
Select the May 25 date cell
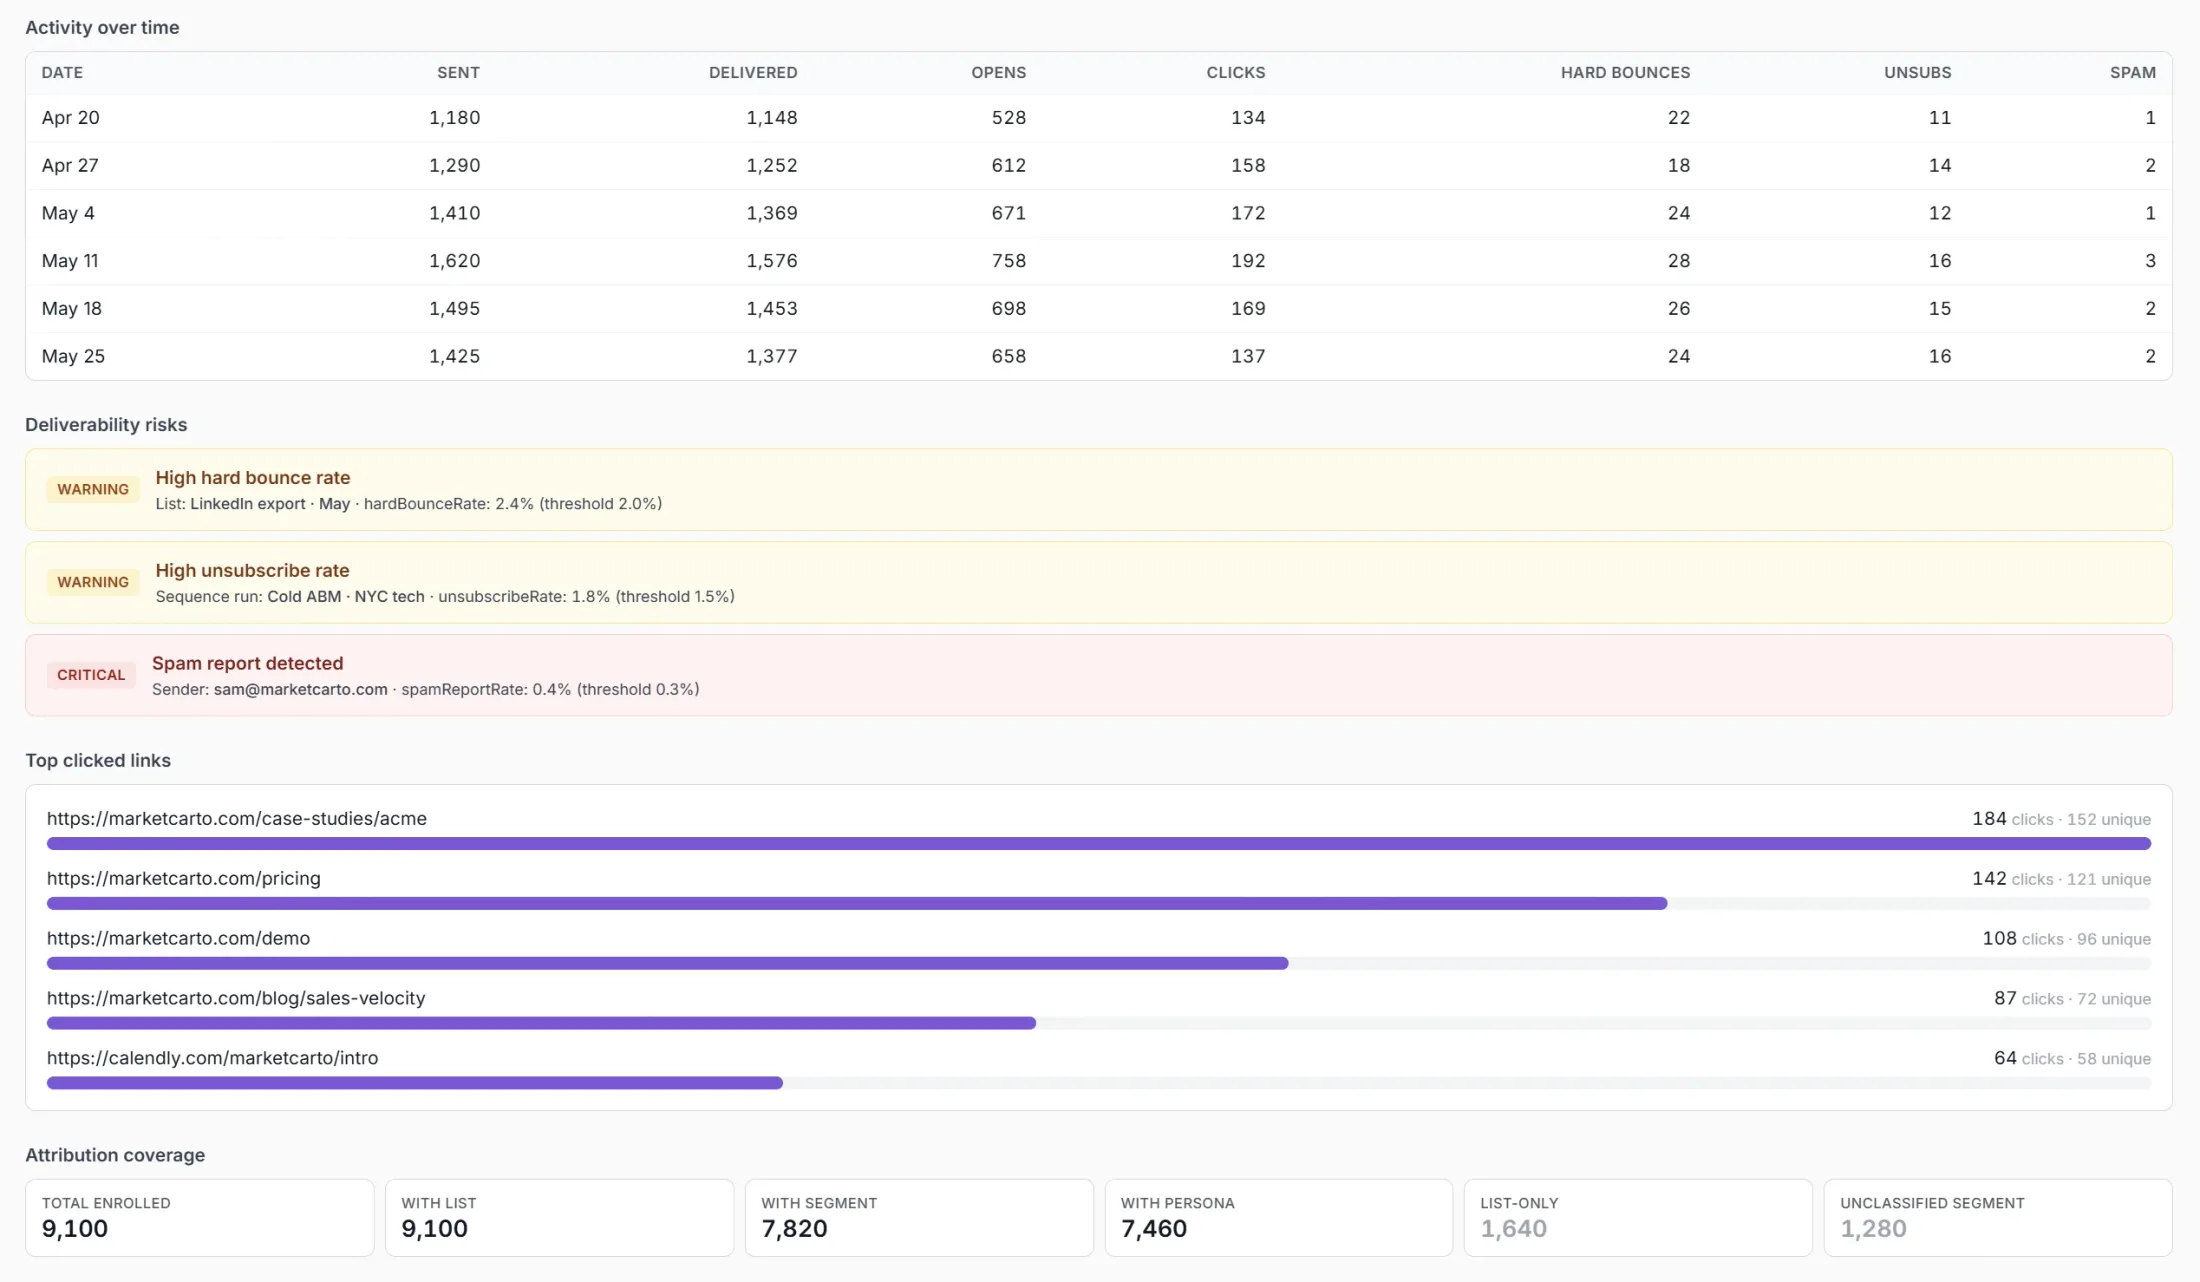coord(73,357)
